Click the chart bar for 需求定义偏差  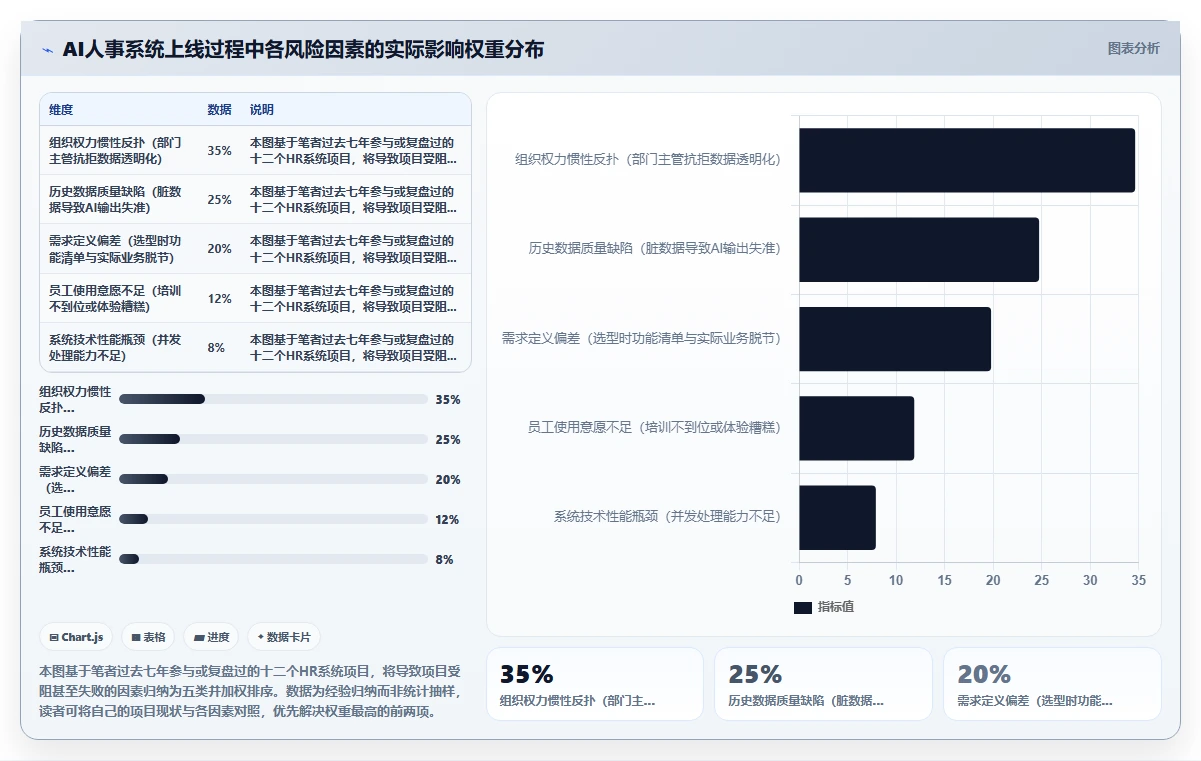(x=895, y=339)
